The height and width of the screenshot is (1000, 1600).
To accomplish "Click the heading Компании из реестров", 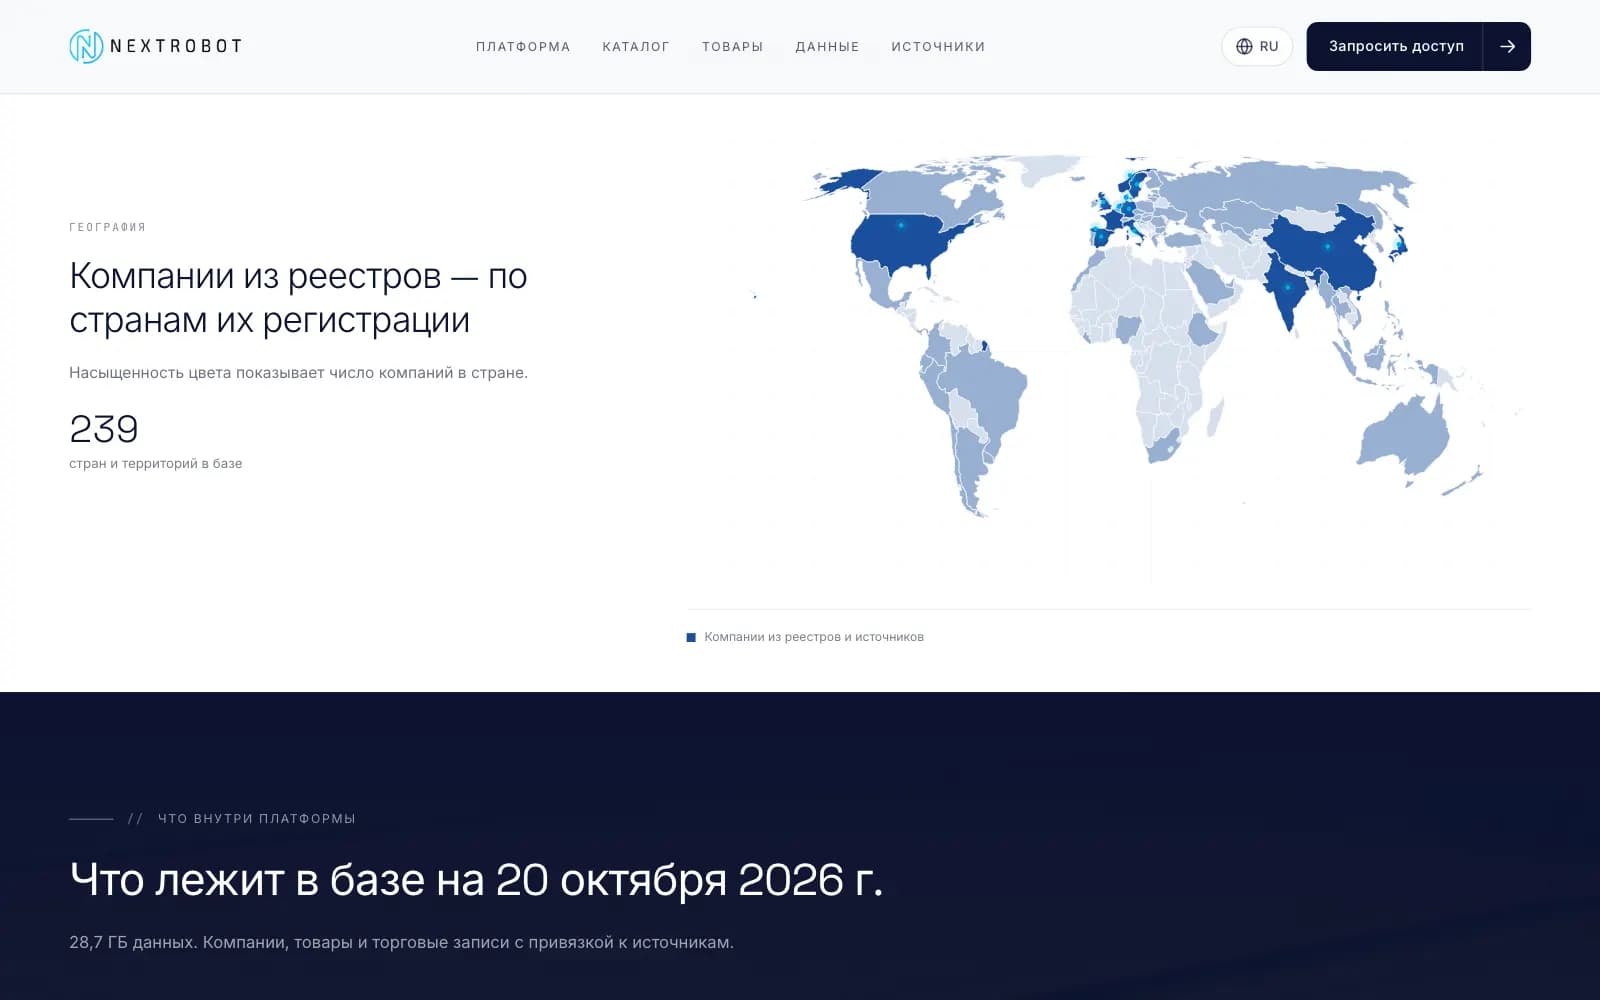I will pyautogui.click(x=298, y=298).
